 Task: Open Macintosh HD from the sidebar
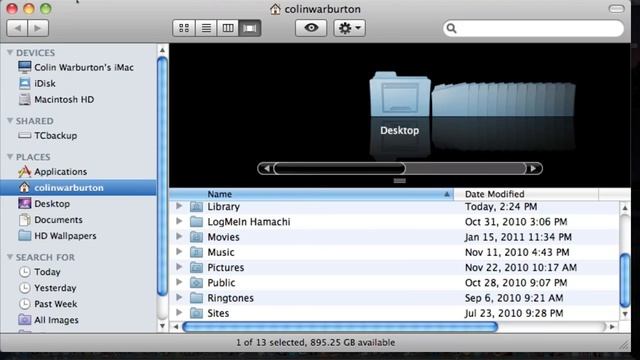point(78,100)
